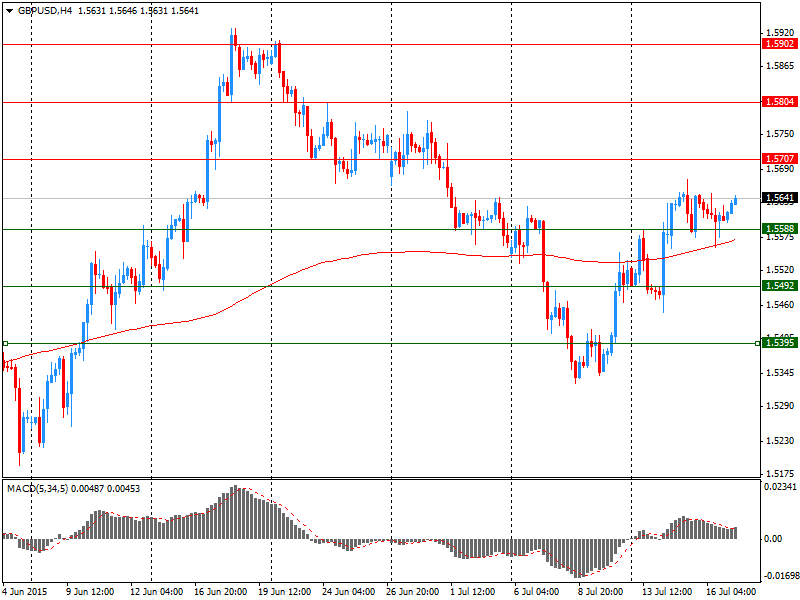The height and width of the screenshot is (600, 800).
Task: Click the MACD zero level label 0.00
Action: pos(773,539)
